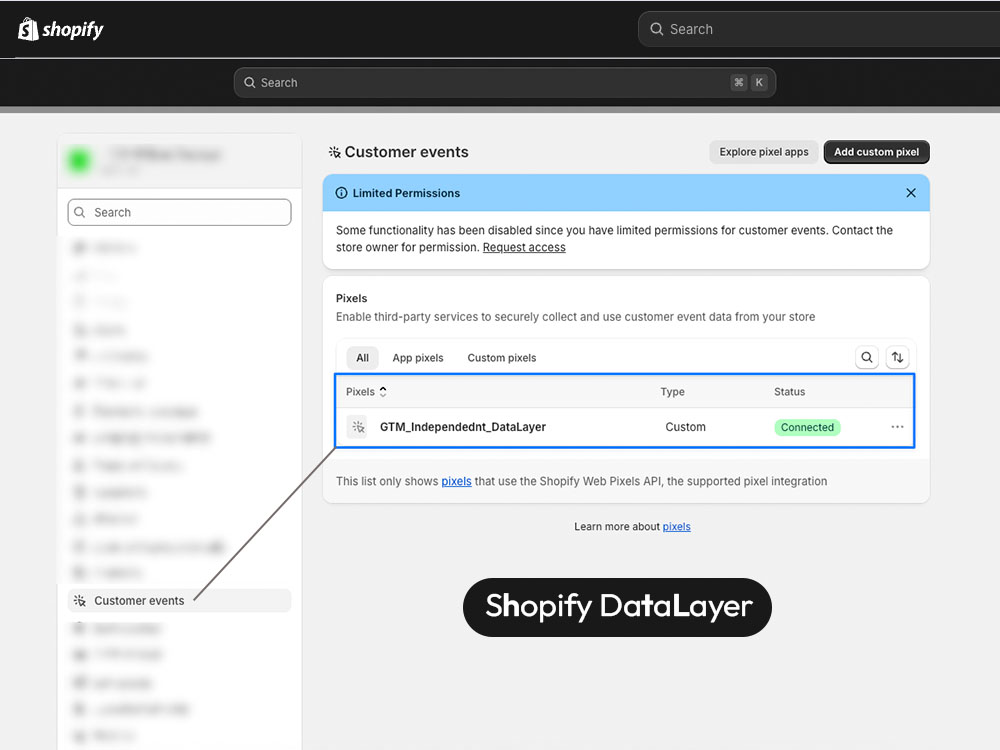Select Customer events in sidebar

(179, 601)
